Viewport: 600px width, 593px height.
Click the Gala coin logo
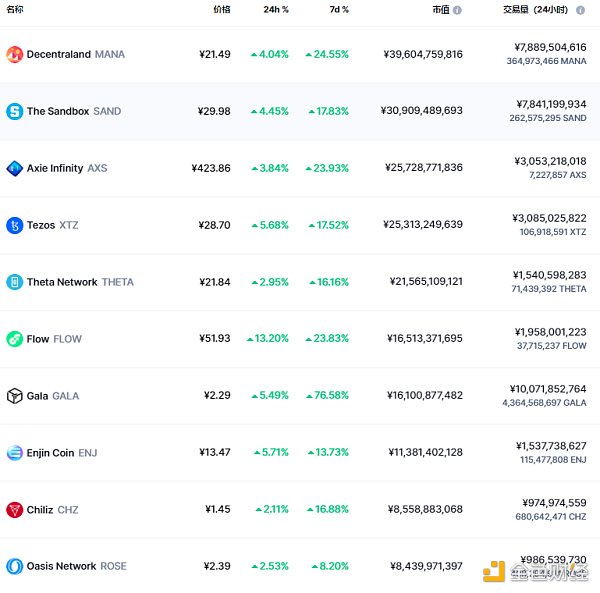14,396
